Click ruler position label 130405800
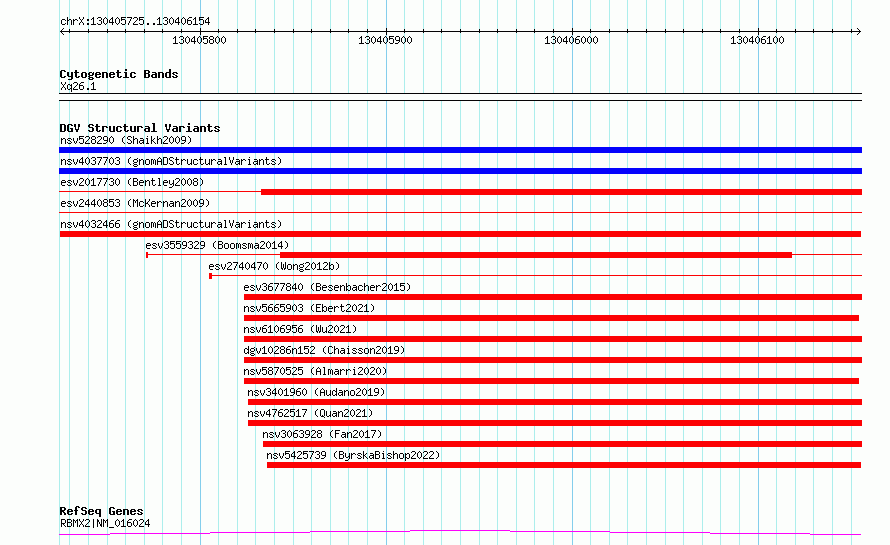 point(199,40)
